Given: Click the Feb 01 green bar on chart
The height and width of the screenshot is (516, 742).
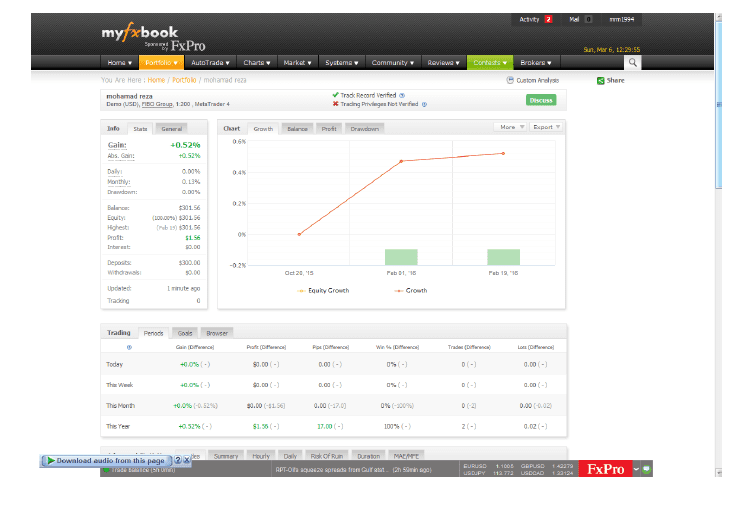Looking at the screenshot, I should click(x=401, y=257).
